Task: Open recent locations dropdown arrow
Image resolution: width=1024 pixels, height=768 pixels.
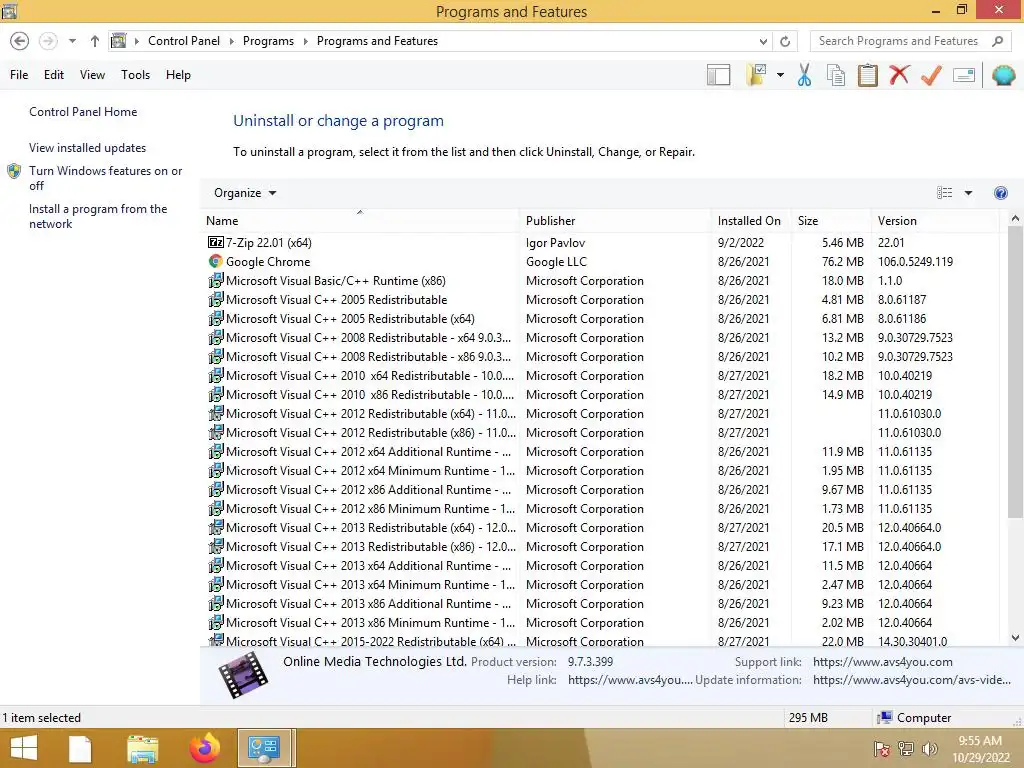Action: click(72, 41)
